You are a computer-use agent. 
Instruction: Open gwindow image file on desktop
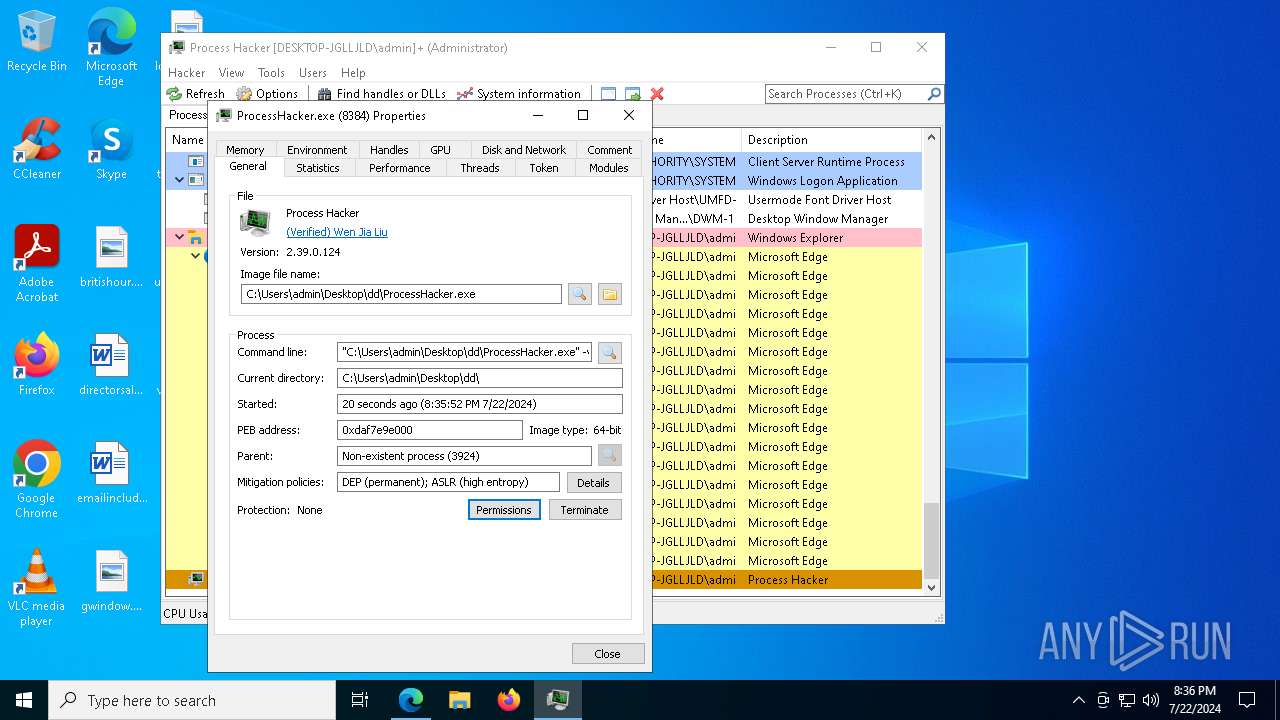(111, 580)
